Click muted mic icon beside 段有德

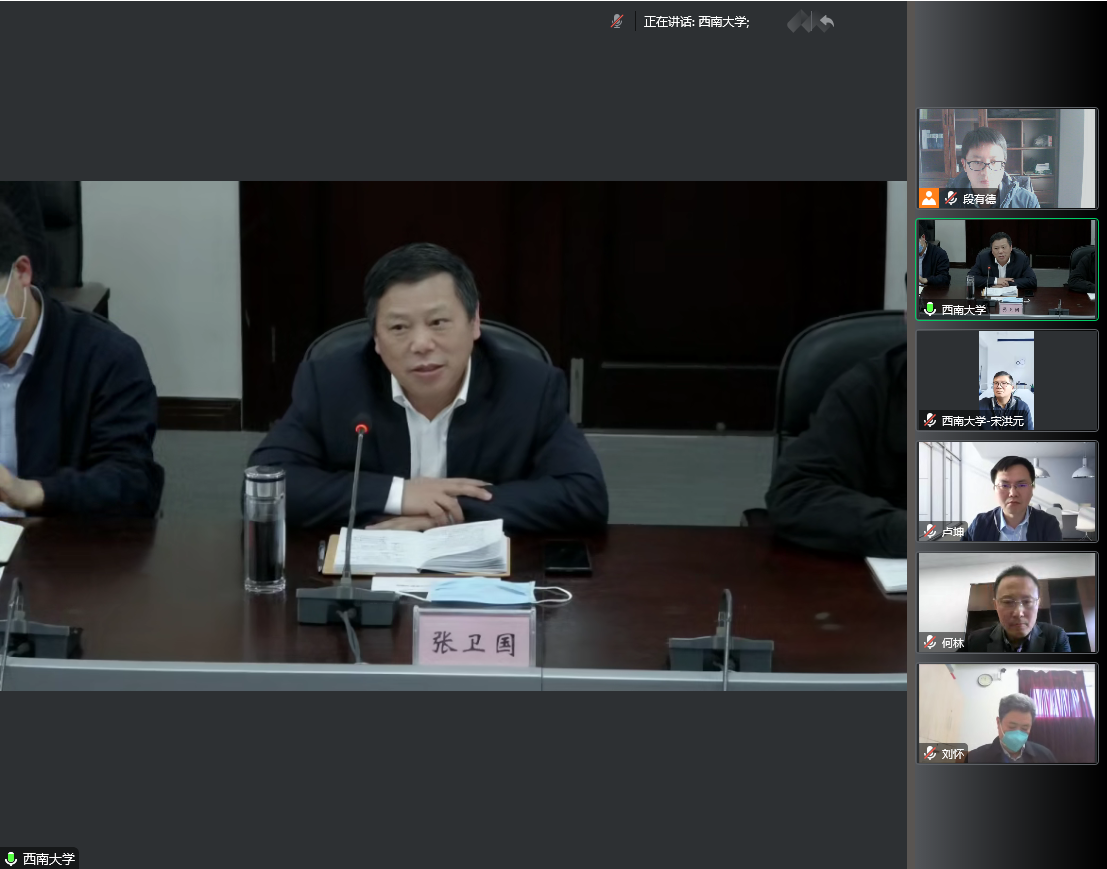[951, 199]
